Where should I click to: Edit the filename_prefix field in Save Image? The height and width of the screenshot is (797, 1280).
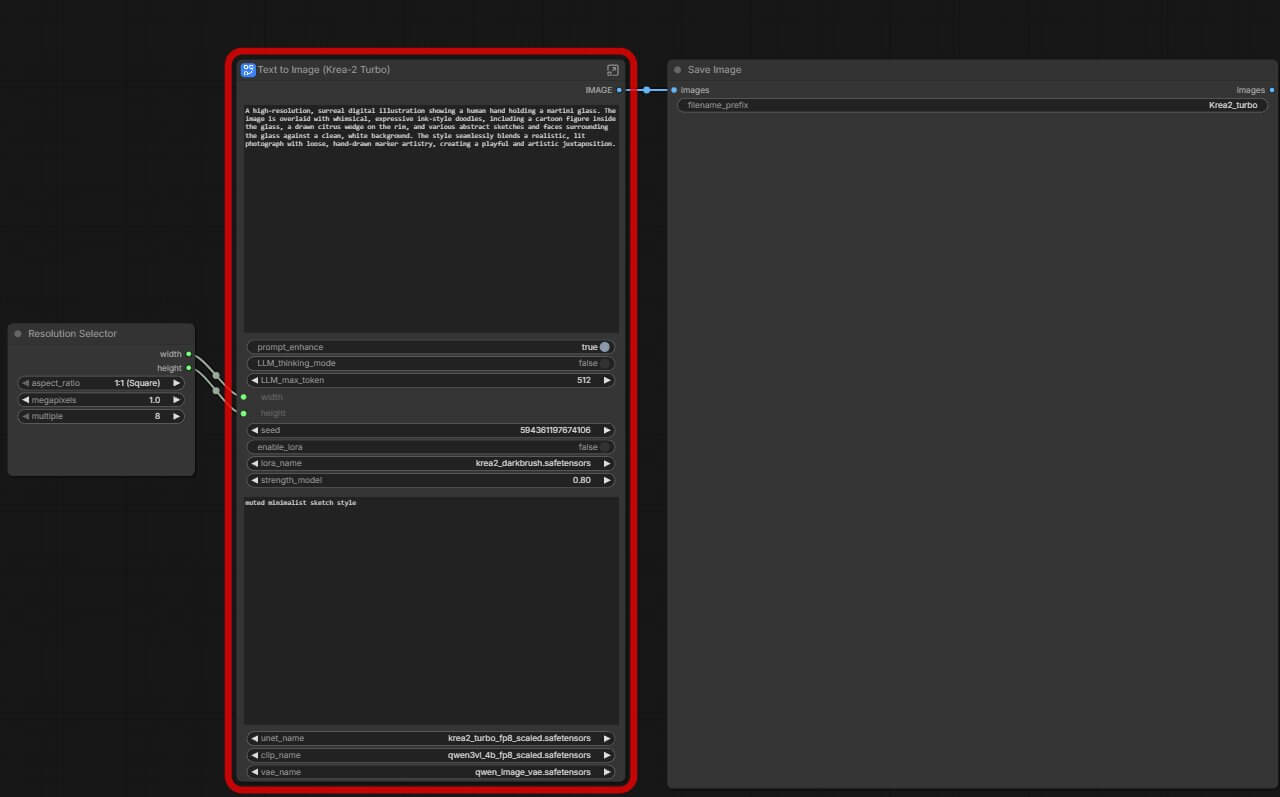click(973, 105)
